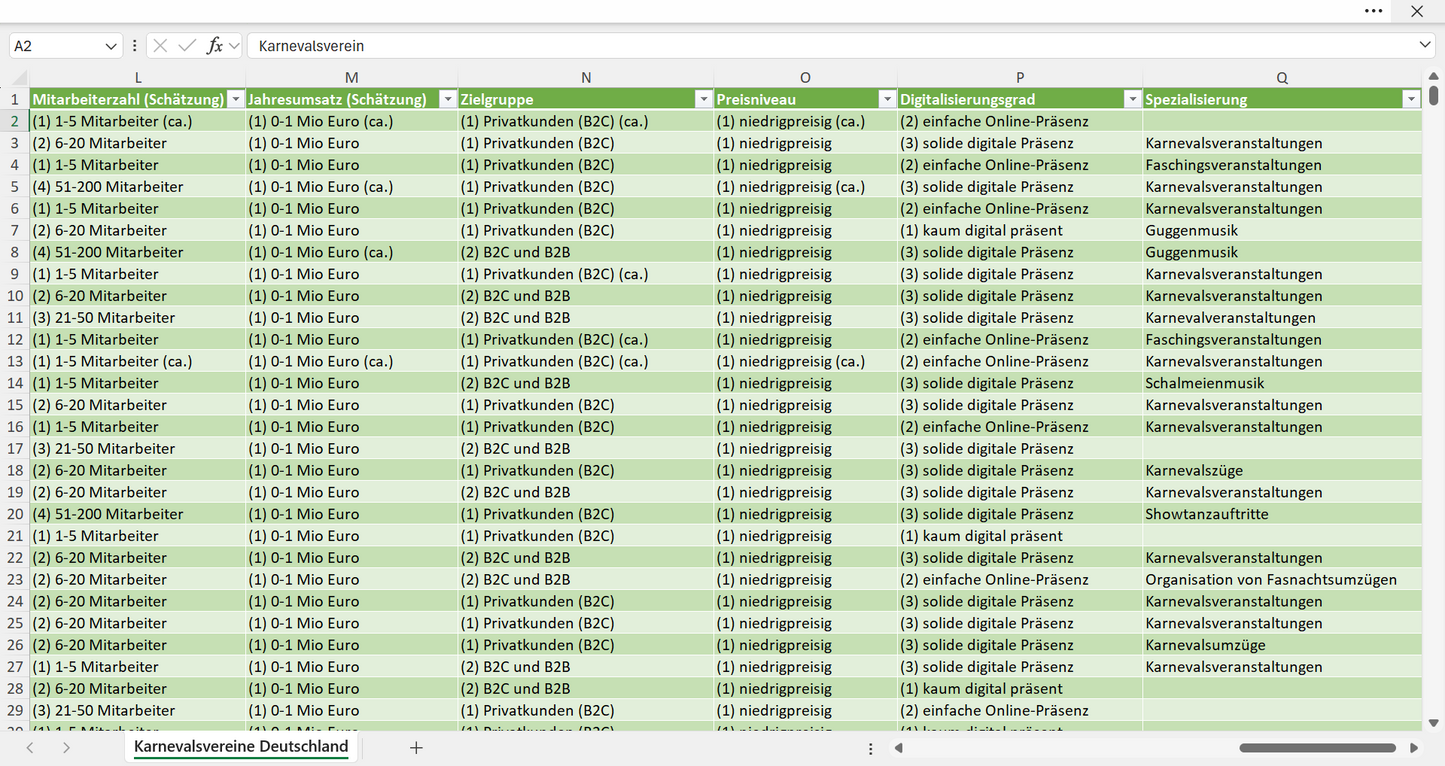Expand the dropdown arrow next to fx
The width and height of the screenshot is (1445, 766).
[x=234, y=46]
